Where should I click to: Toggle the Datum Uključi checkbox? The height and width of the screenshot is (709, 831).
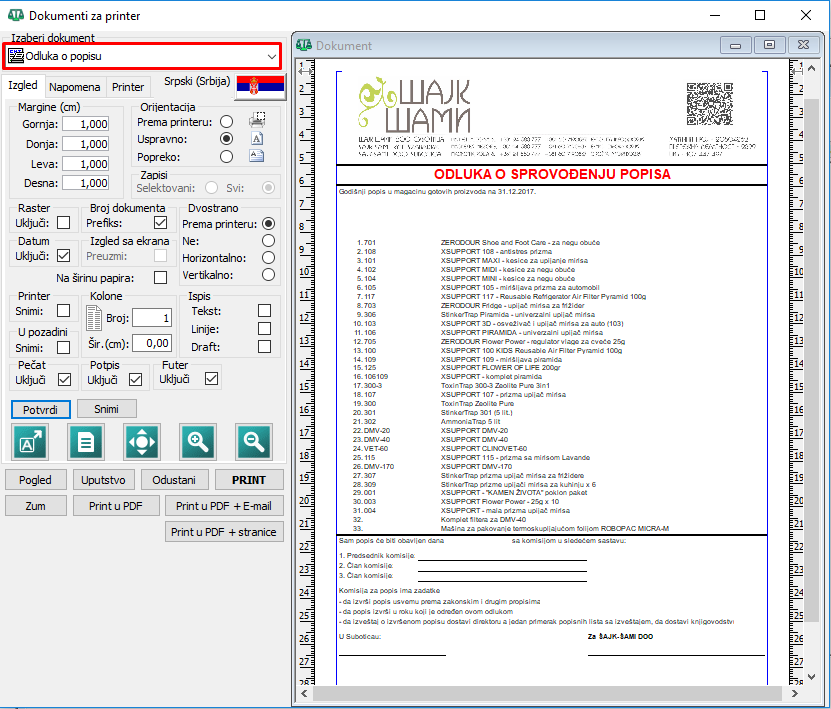(x=64, y=255)
